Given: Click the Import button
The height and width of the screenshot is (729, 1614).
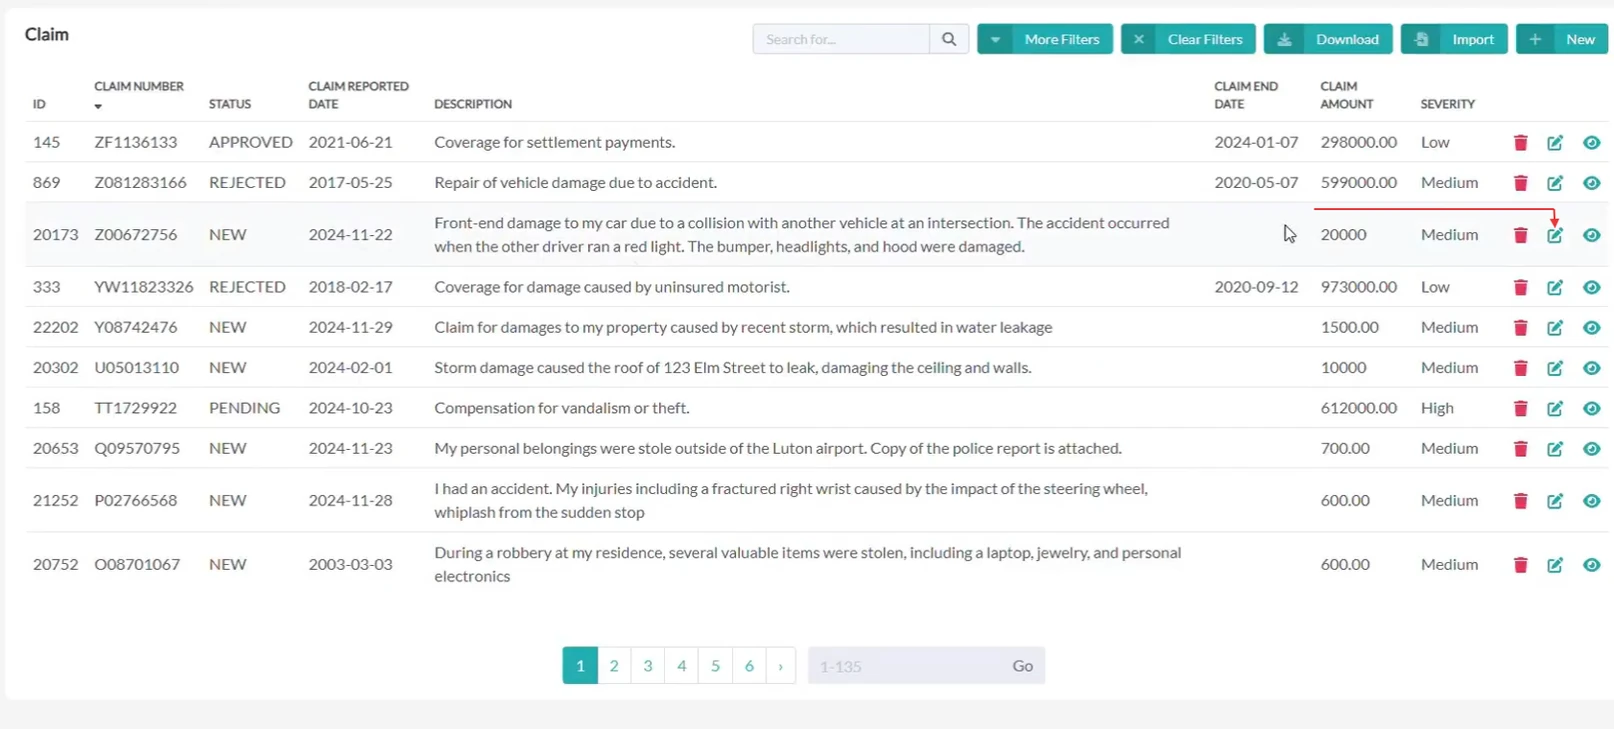Looking at the screenshot, I should click(x=1454, y=39).
